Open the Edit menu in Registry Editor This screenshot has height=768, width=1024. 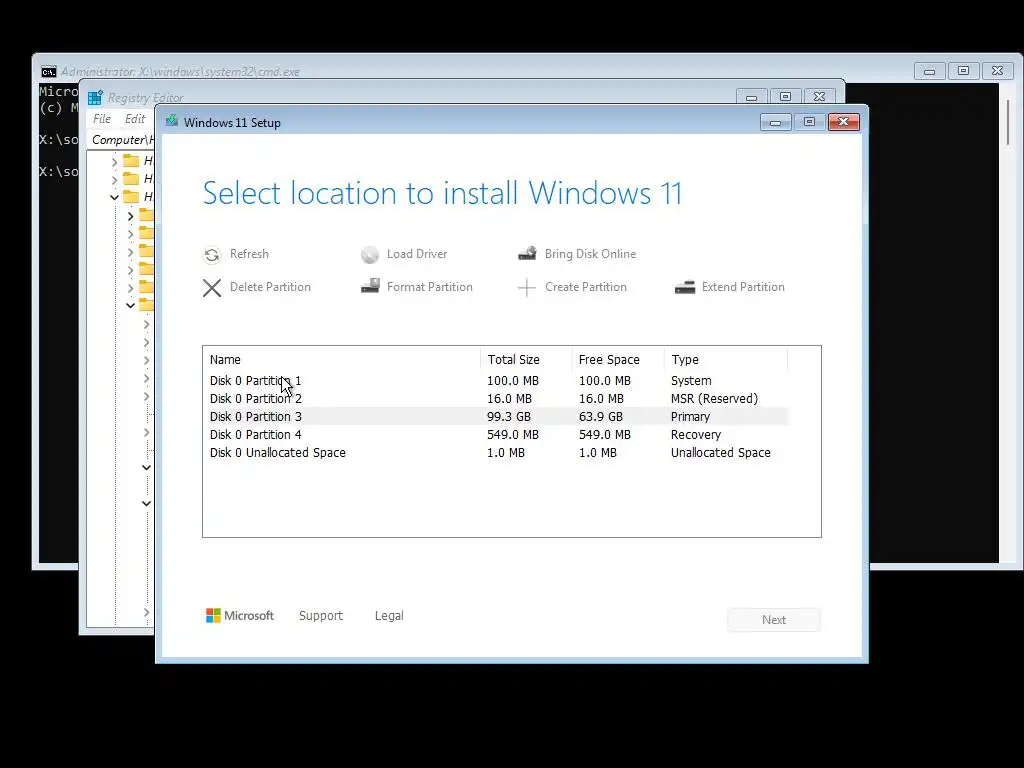point(135,119)
